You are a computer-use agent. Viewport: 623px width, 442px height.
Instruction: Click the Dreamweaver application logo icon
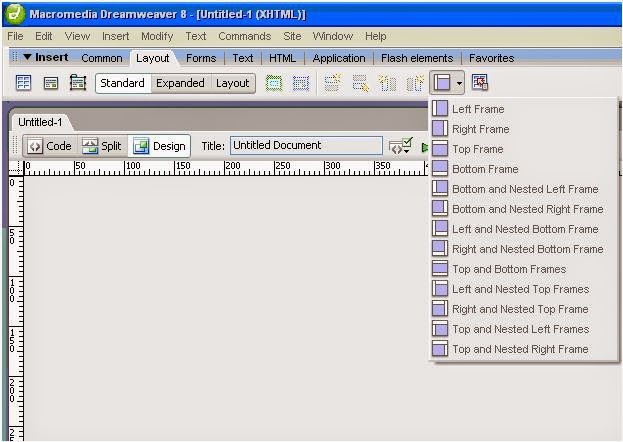(14, 14)
